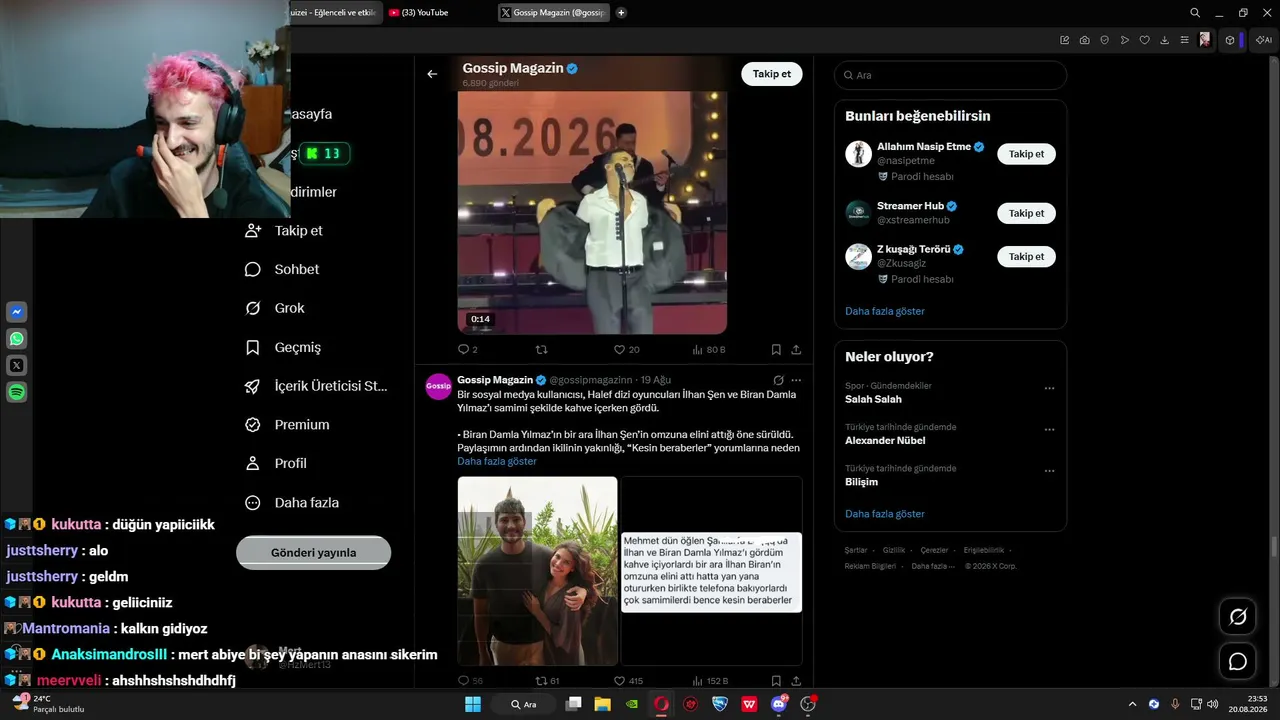The image size is (1280, 720).
Task: Open the browser send (flow) icon
Action: coord(1125,40)
